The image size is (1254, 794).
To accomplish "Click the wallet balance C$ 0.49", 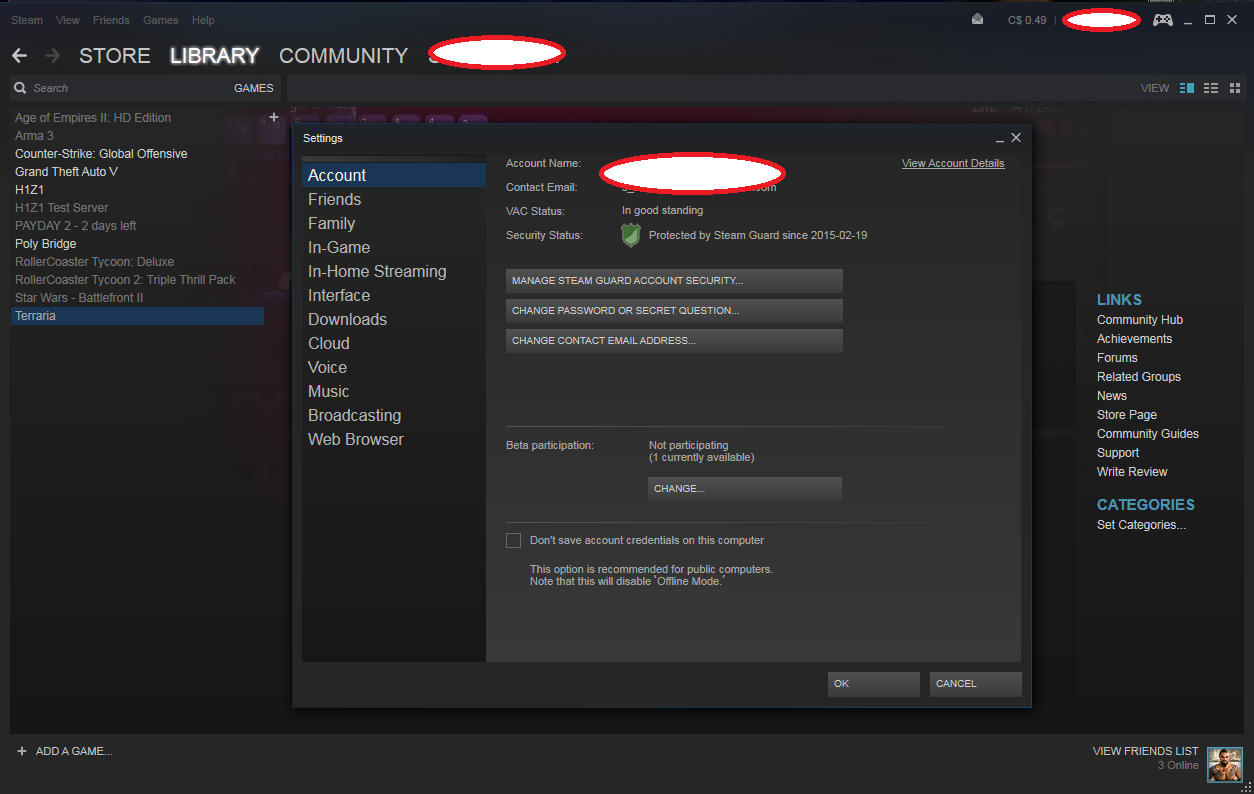I will click(x=1027, y=20).
